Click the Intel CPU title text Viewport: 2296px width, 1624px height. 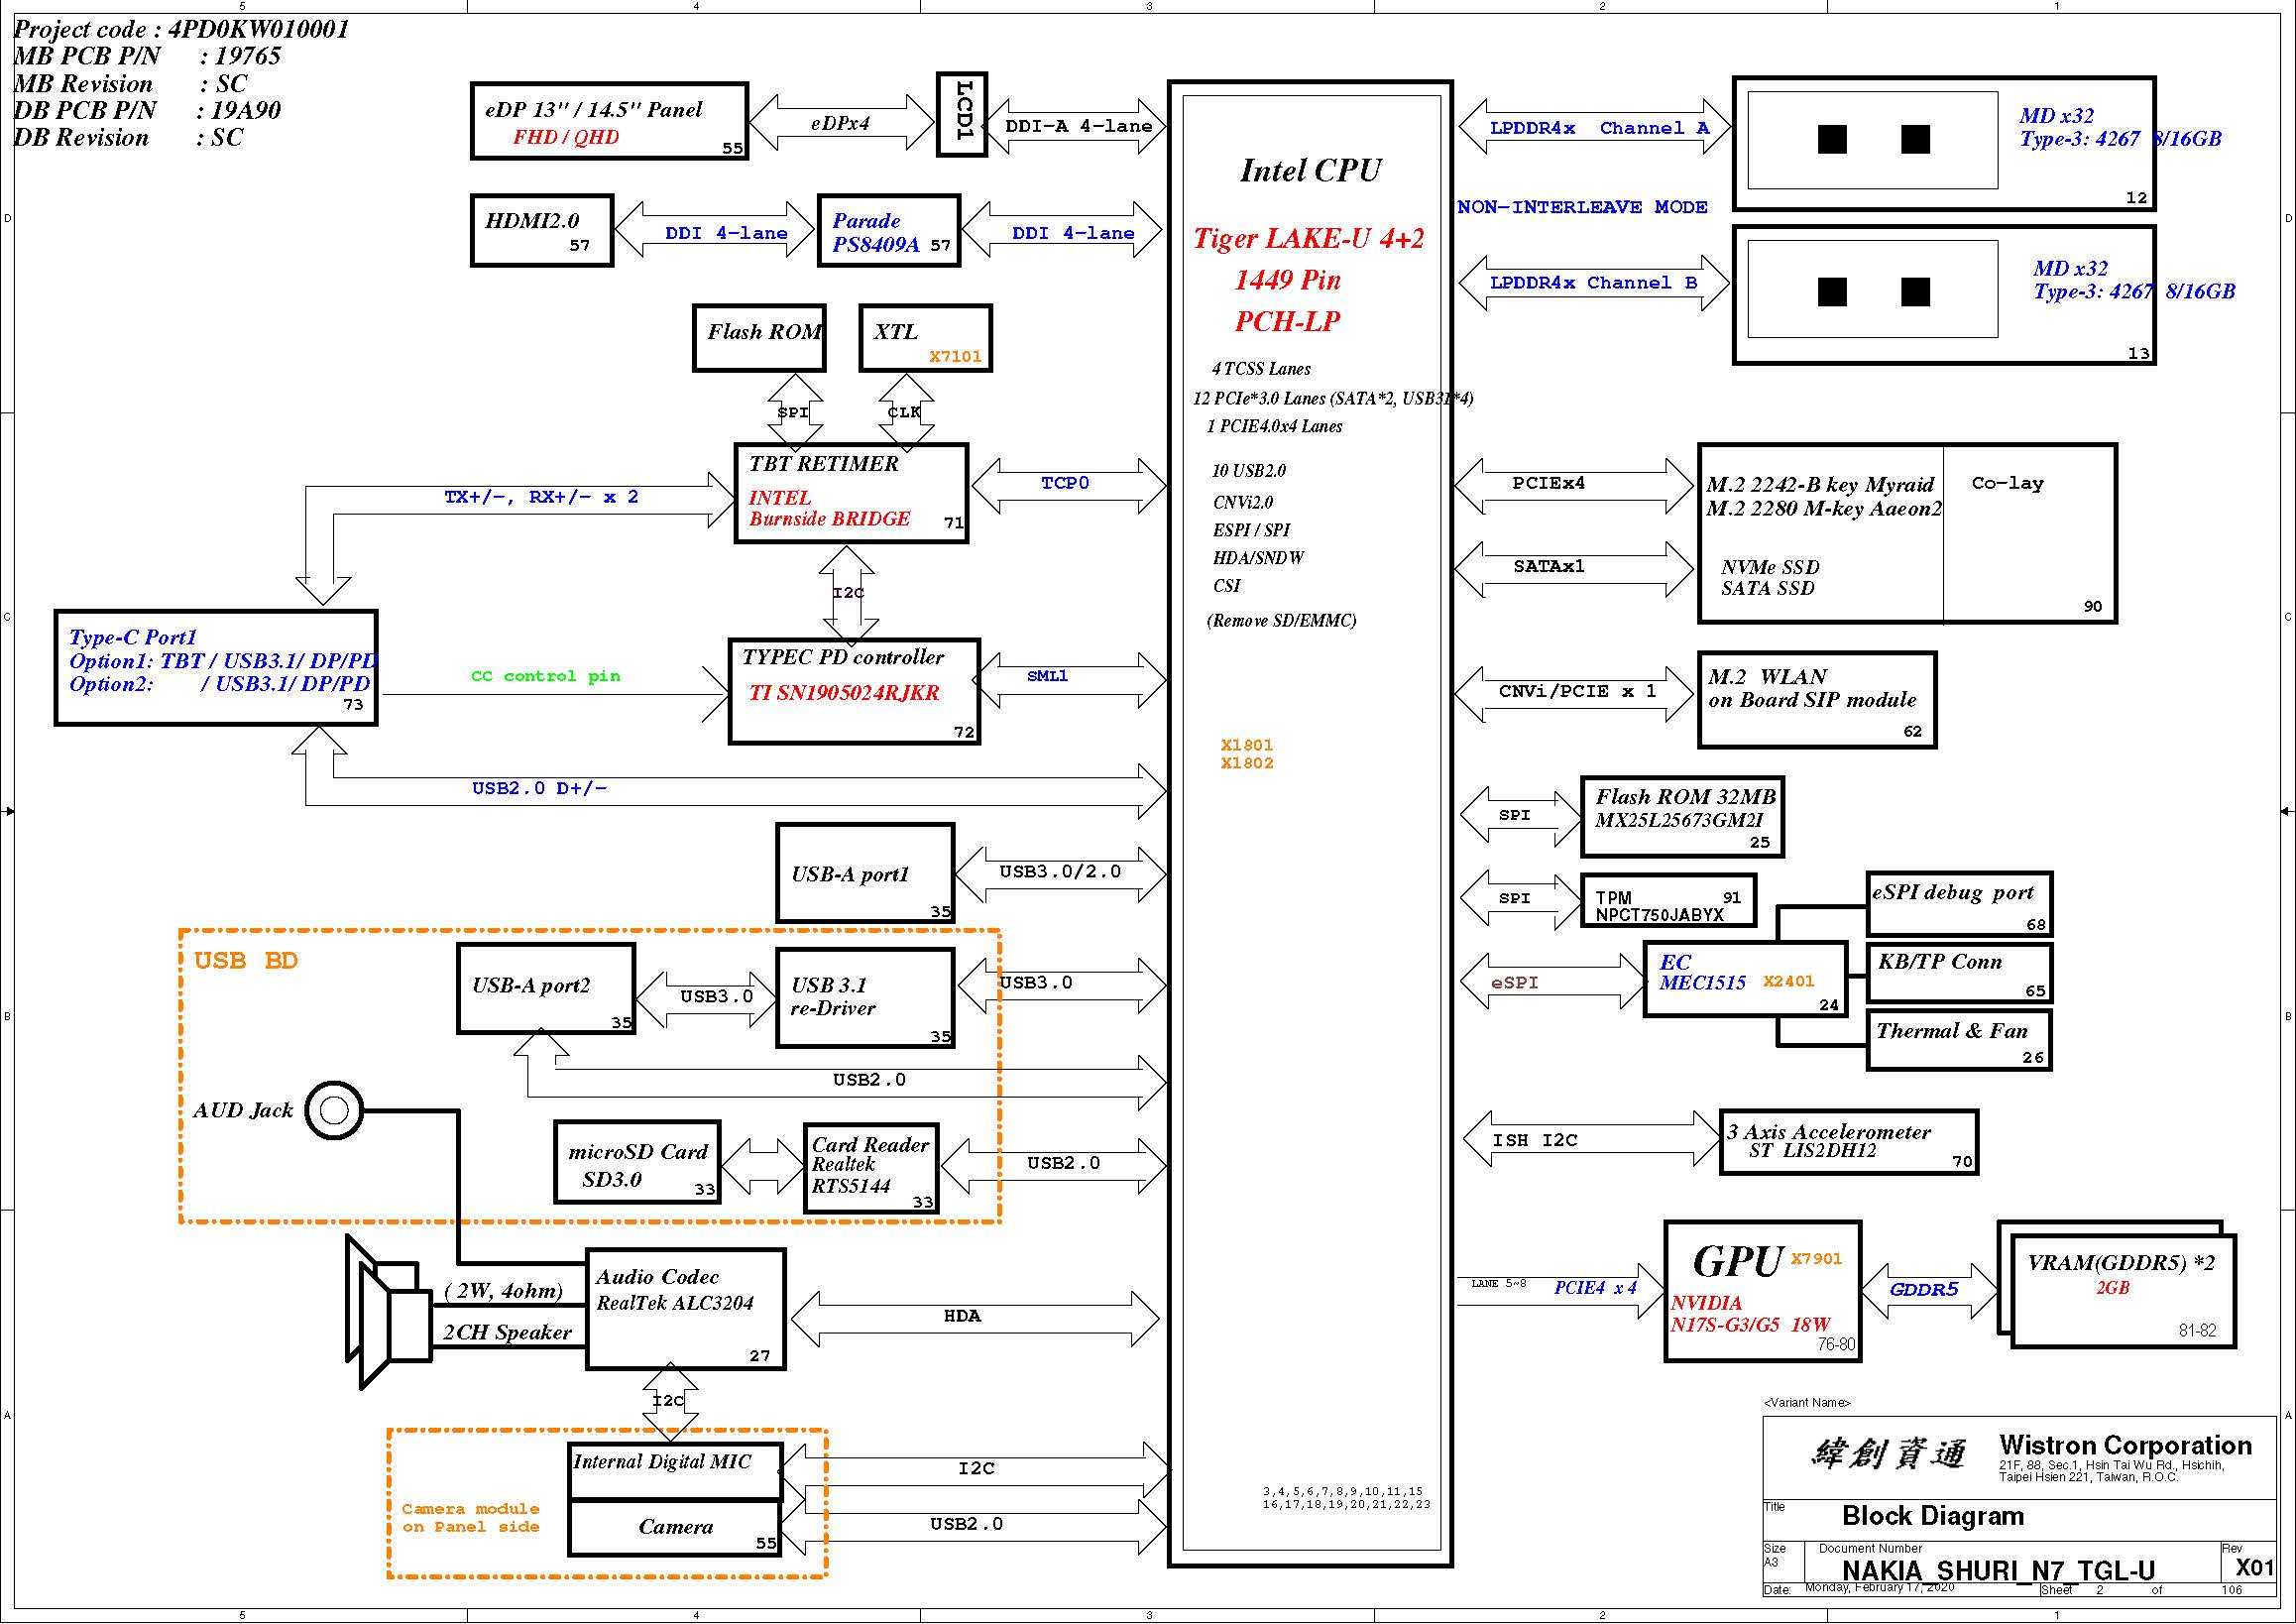1310,171
